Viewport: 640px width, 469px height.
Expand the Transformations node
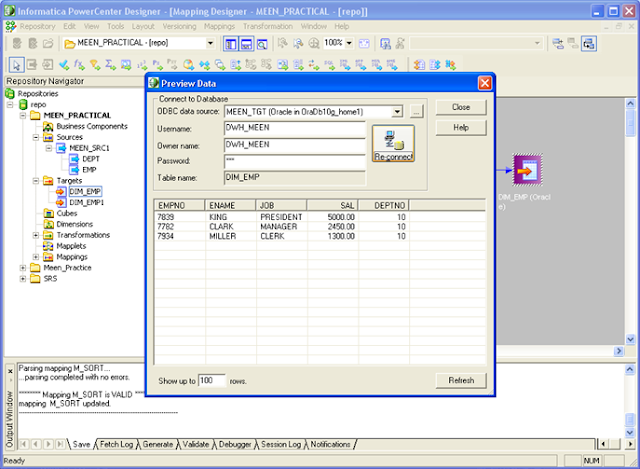pyautogui.click(x=36, y=235)
